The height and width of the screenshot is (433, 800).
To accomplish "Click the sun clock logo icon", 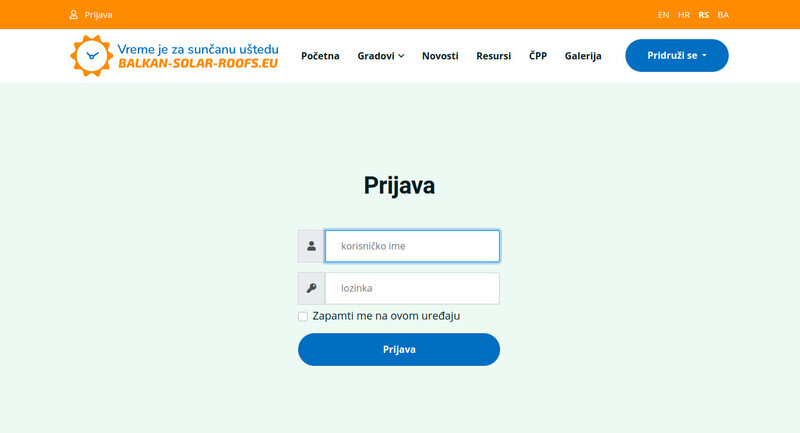I will 92,56.
